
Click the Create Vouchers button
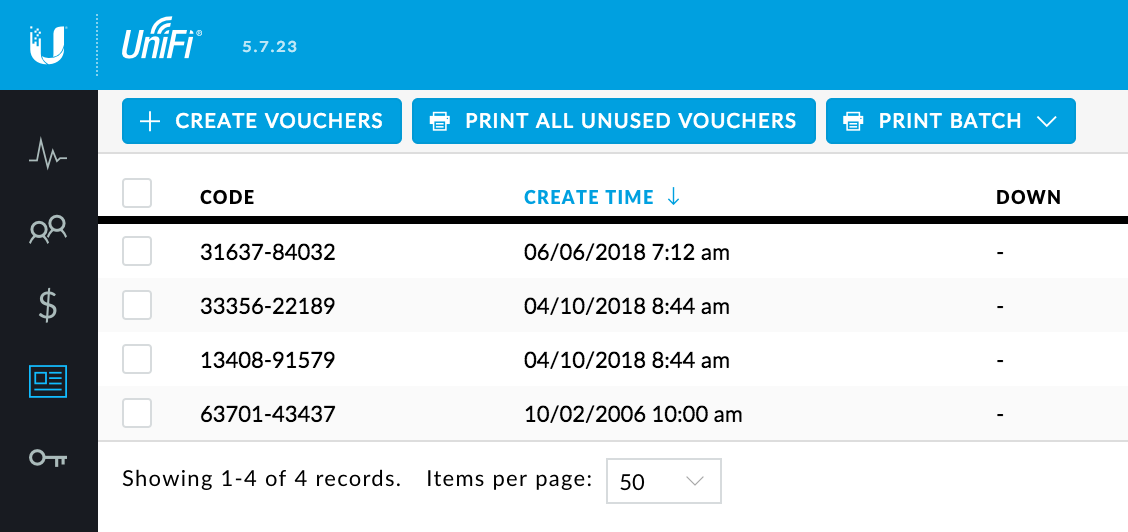(261, 121)
